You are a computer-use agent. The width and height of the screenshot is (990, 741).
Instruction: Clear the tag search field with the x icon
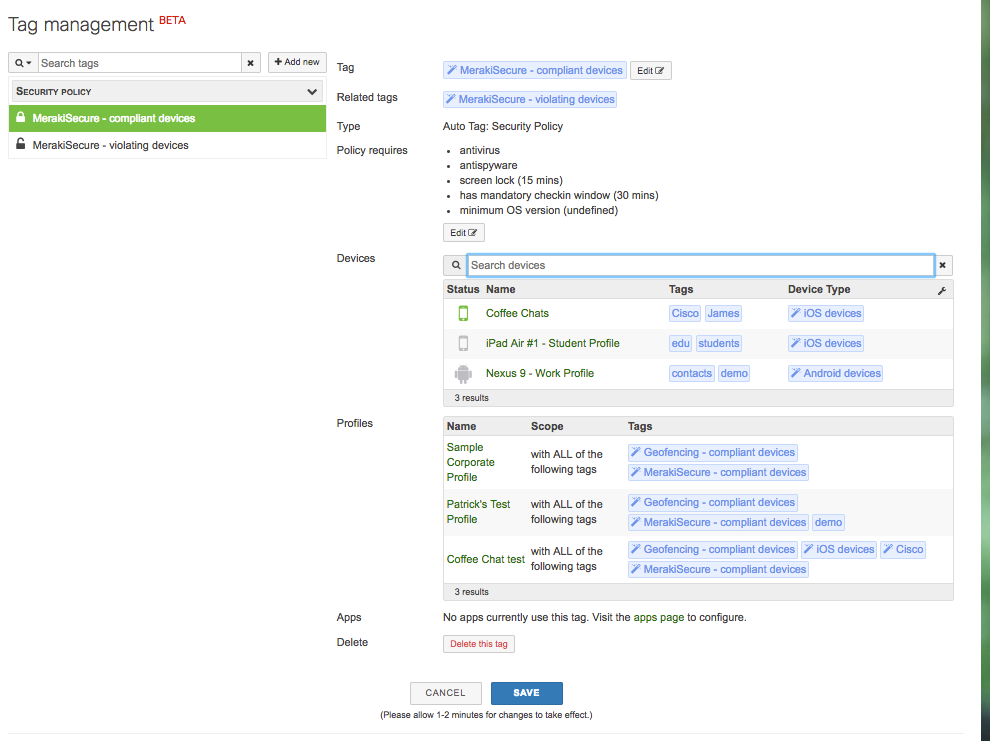250,62
